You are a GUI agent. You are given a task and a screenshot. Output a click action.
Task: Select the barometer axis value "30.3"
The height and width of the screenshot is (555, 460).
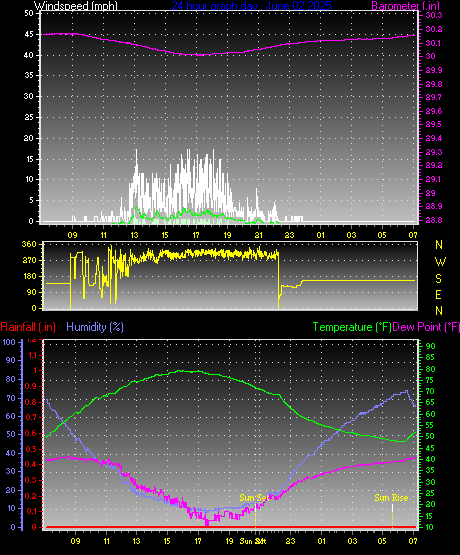tap(434, 15)
